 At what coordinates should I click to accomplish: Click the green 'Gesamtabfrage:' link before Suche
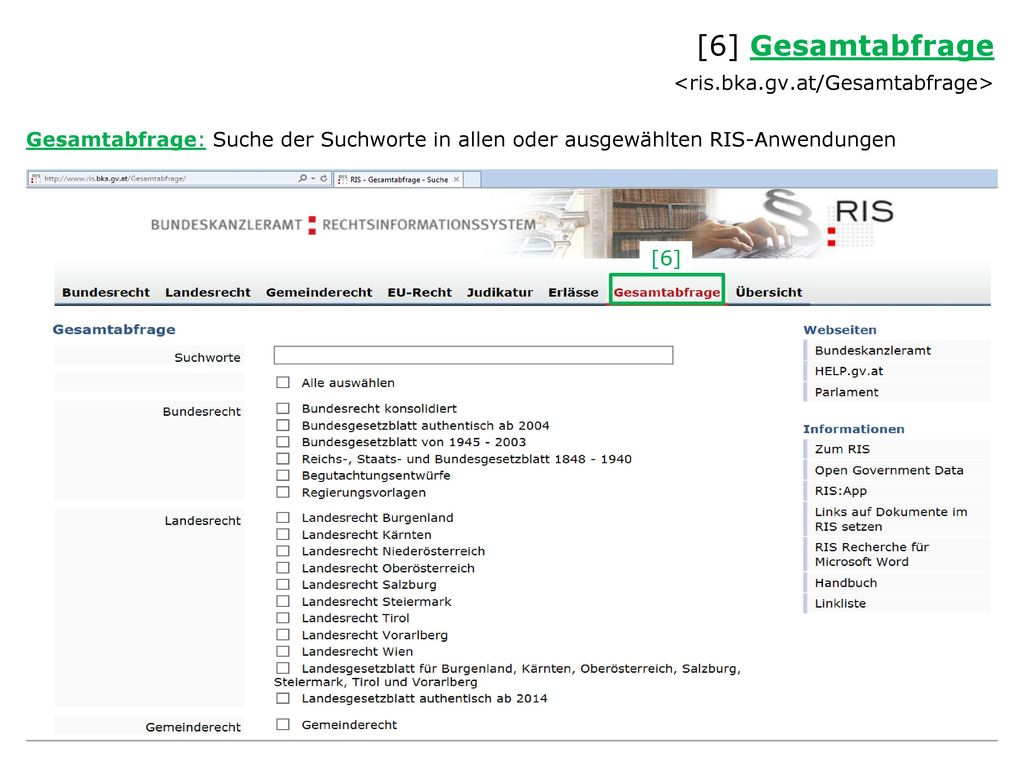tap(116, 139)
